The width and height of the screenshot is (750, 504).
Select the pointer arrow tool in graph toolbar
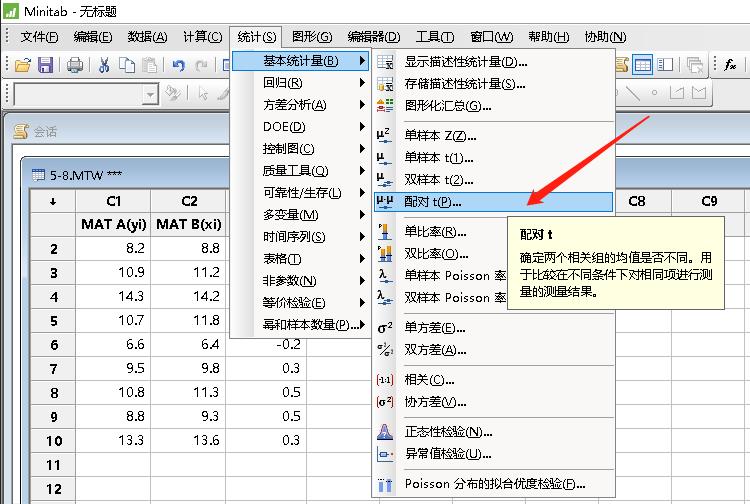coord(203,93)
